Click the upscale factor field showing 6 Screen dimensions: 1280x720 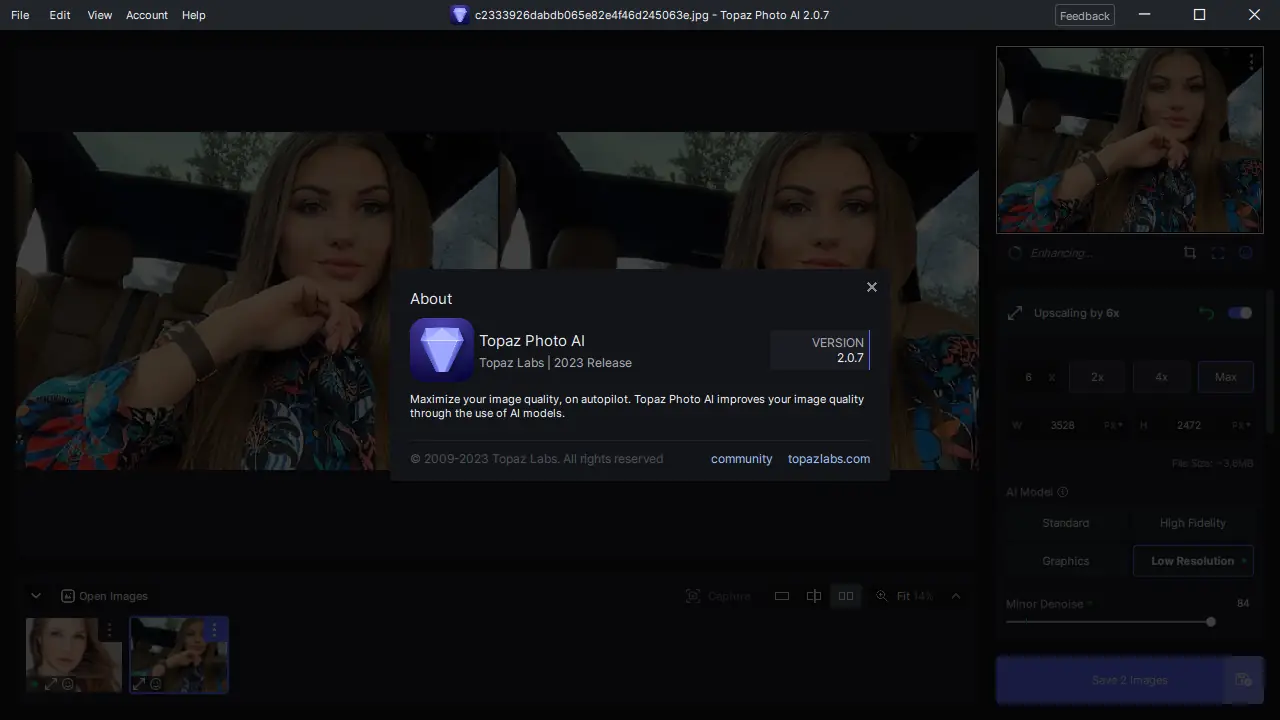1028,377
